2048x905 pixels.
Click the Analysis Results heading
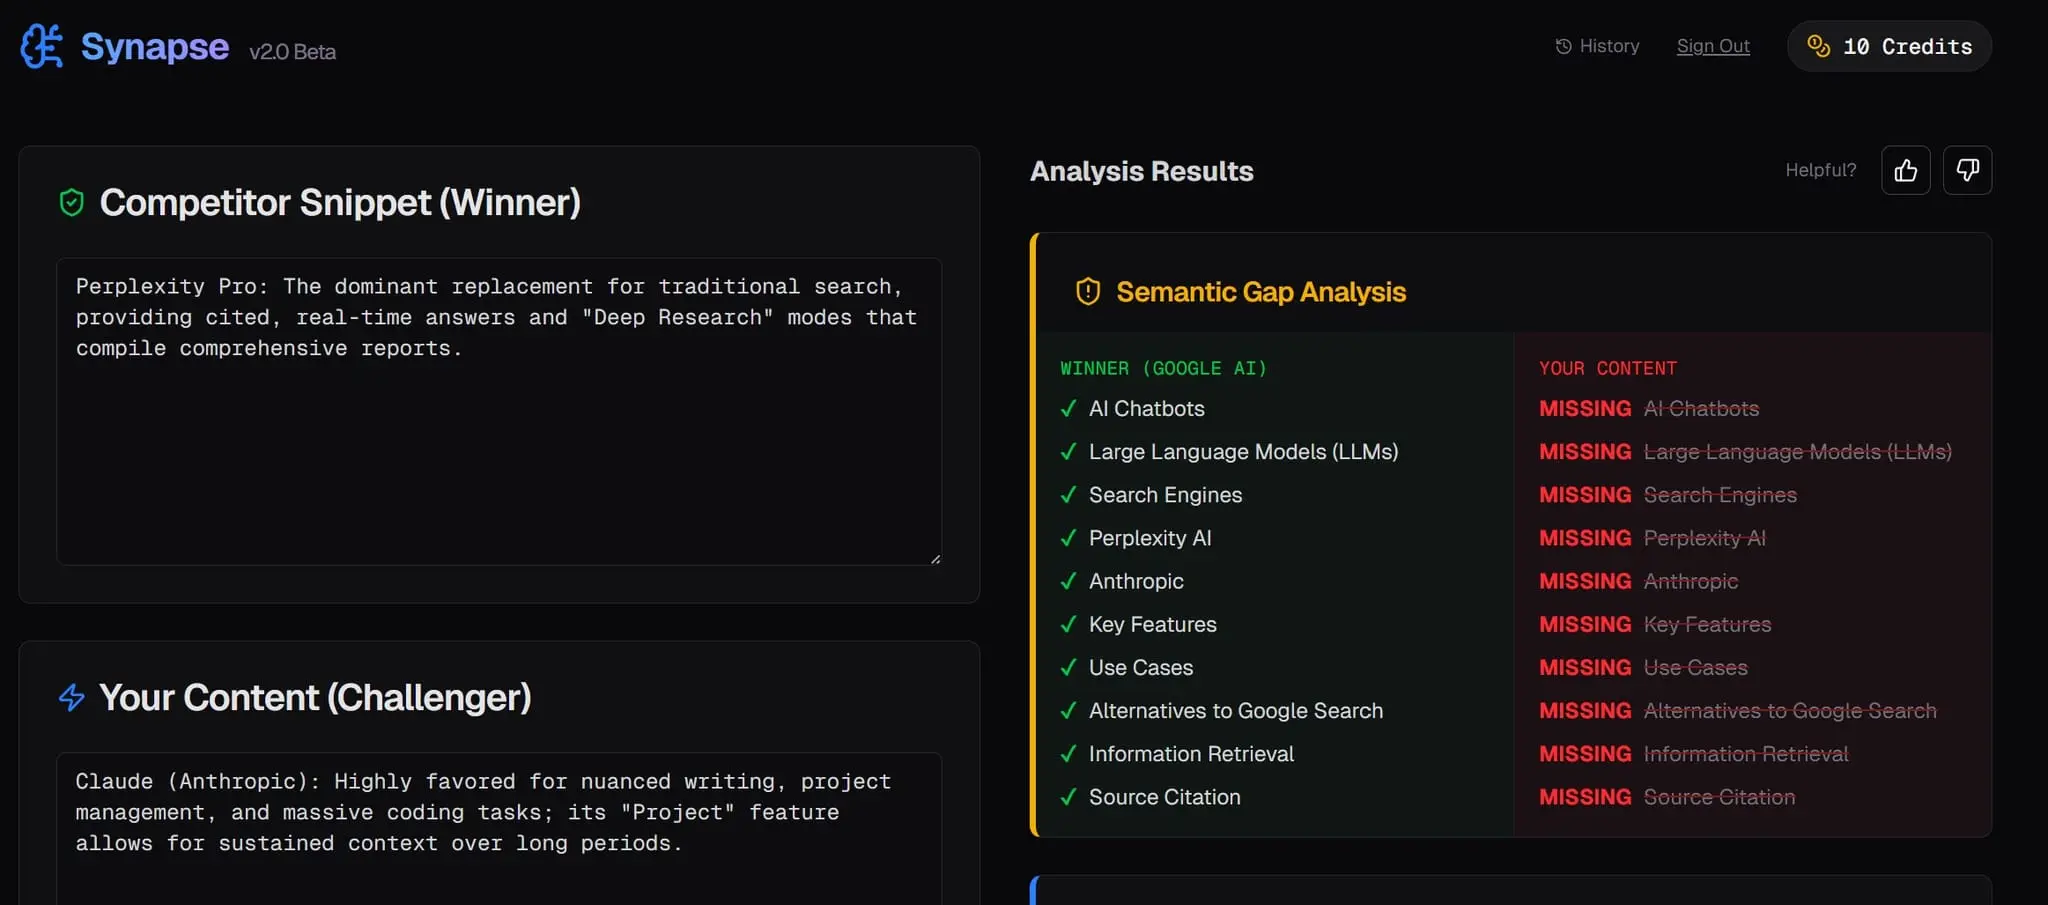(x=1142, y=171)
